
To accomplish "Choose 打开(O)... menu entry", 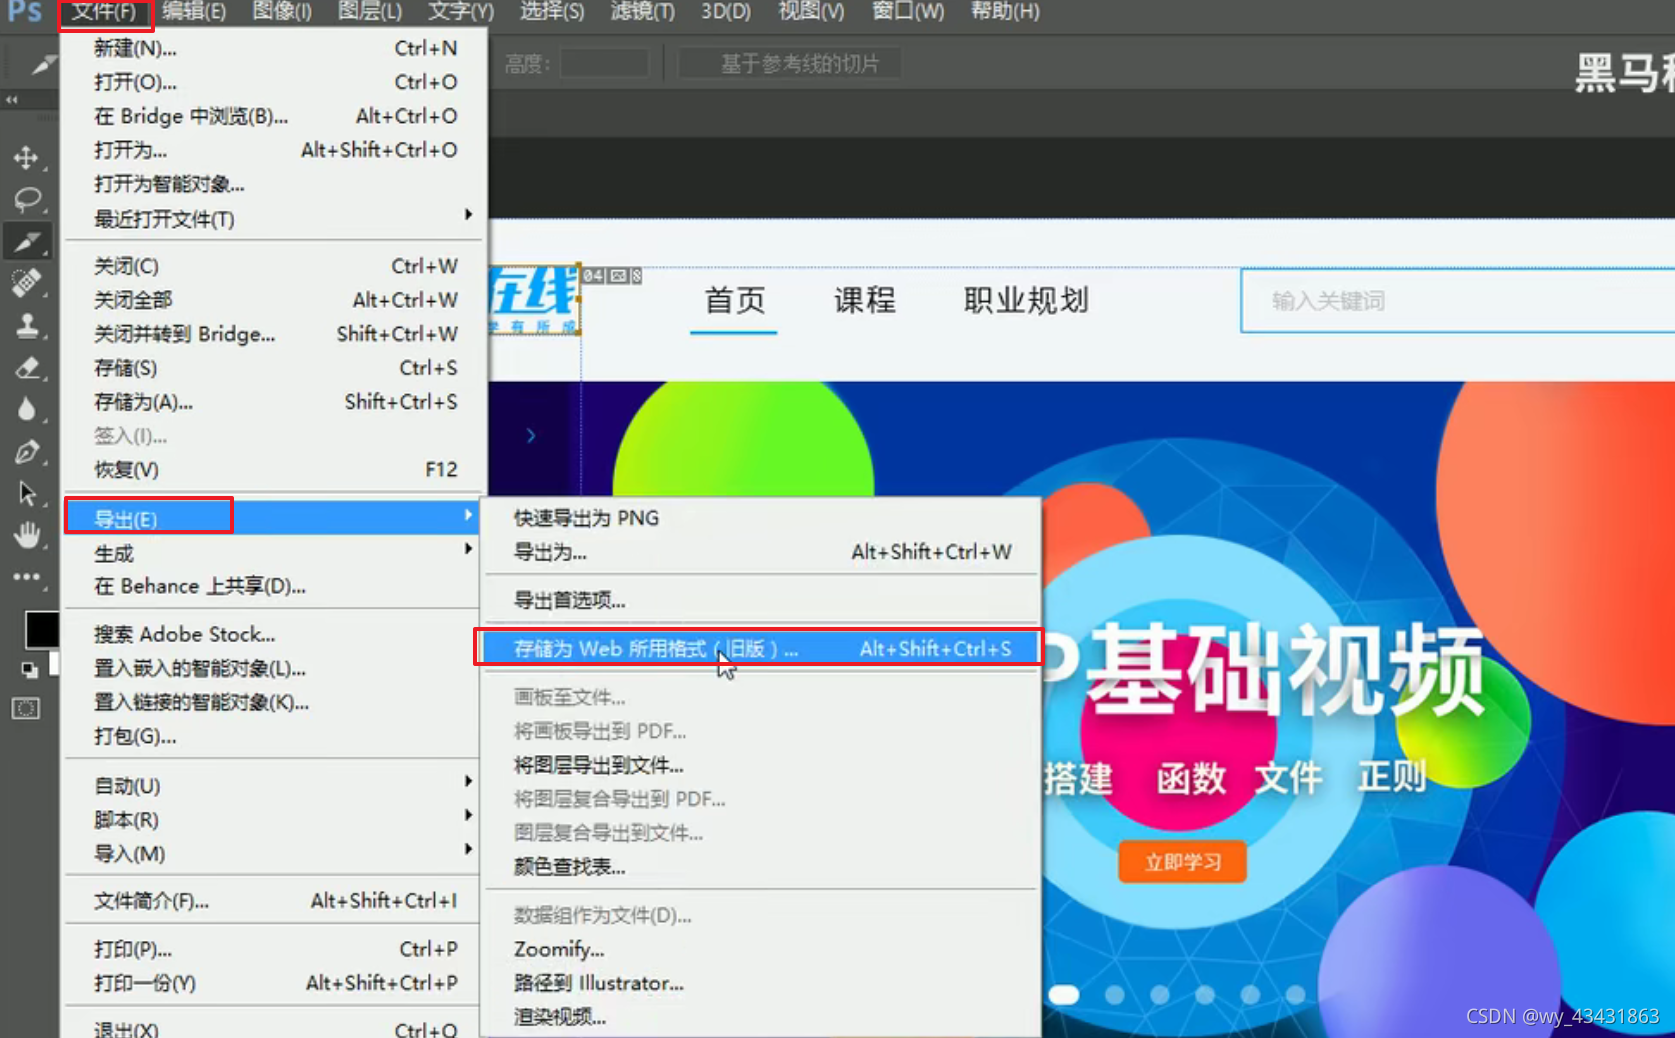I will coord(272,82).
